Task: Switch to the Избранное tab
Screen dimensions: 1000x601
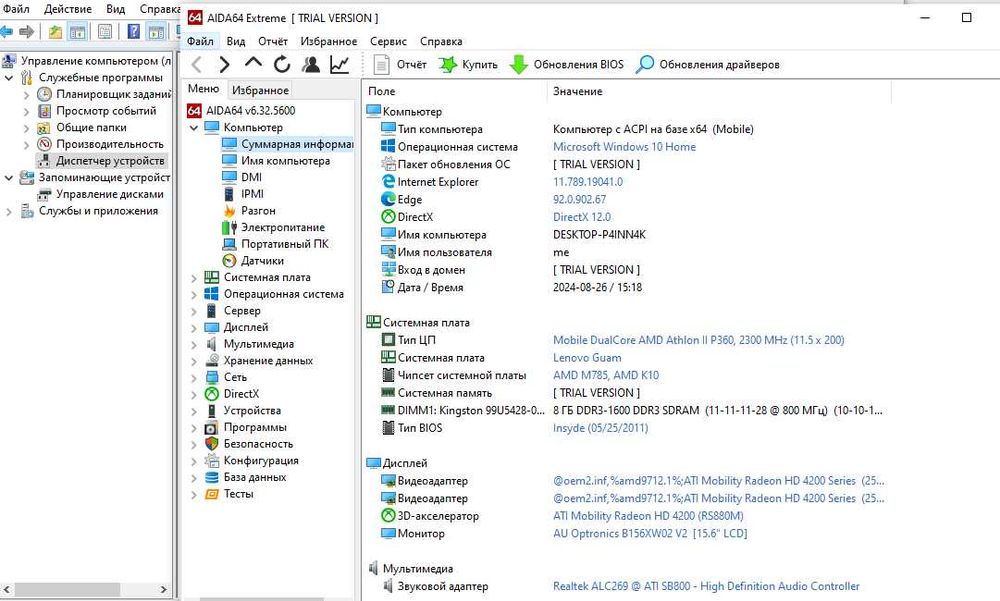Action: (260, 90)
